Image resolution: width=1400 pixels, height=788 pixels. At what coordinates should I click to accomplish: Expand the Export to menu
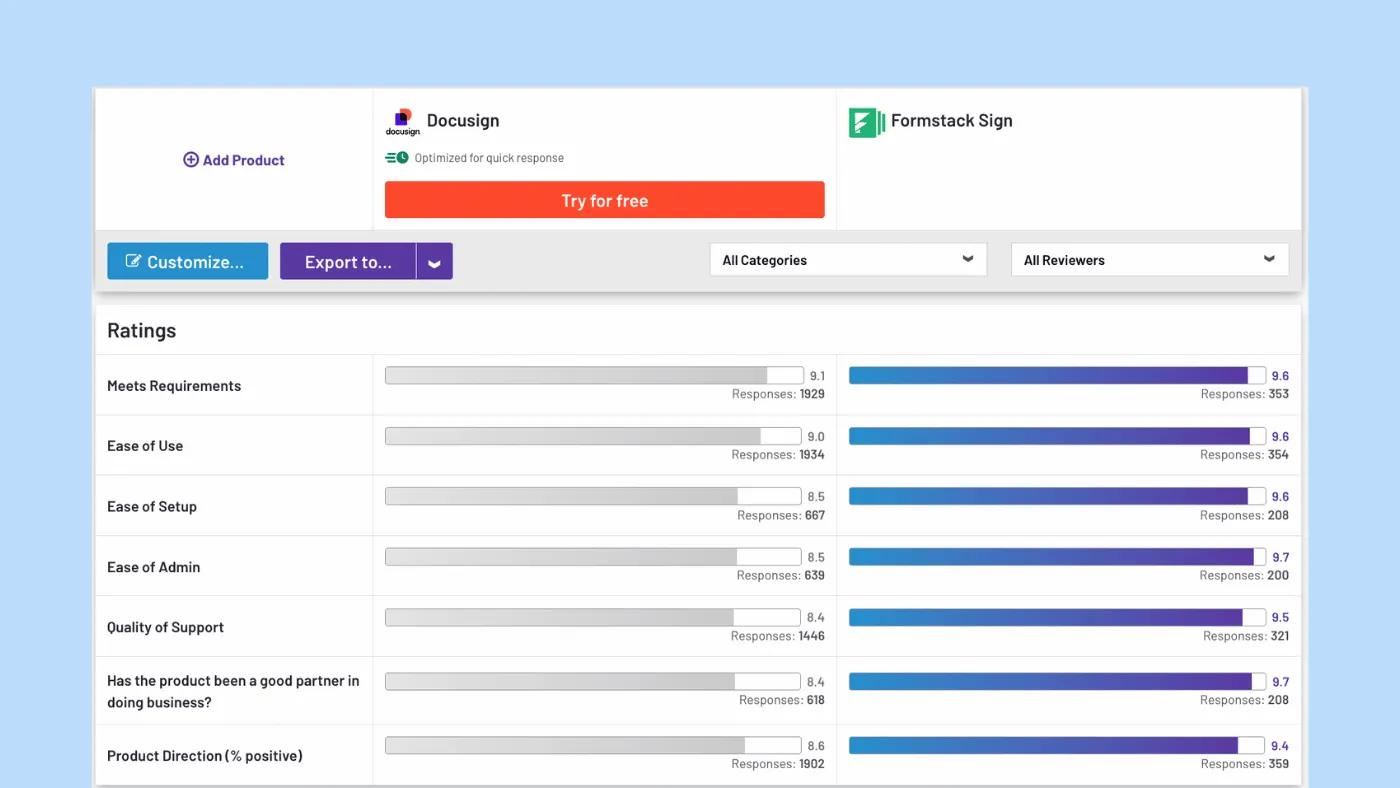(347, 261)
